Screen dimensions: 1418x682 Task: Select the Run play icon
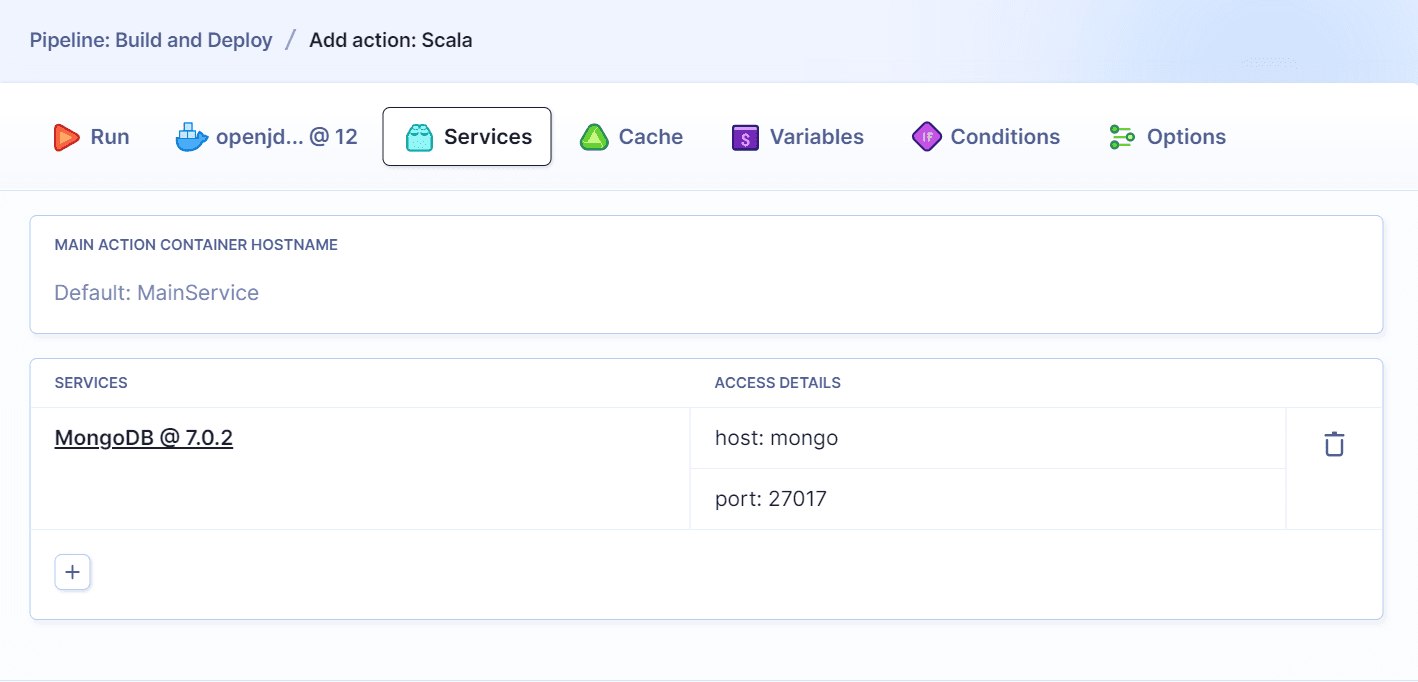66,136
